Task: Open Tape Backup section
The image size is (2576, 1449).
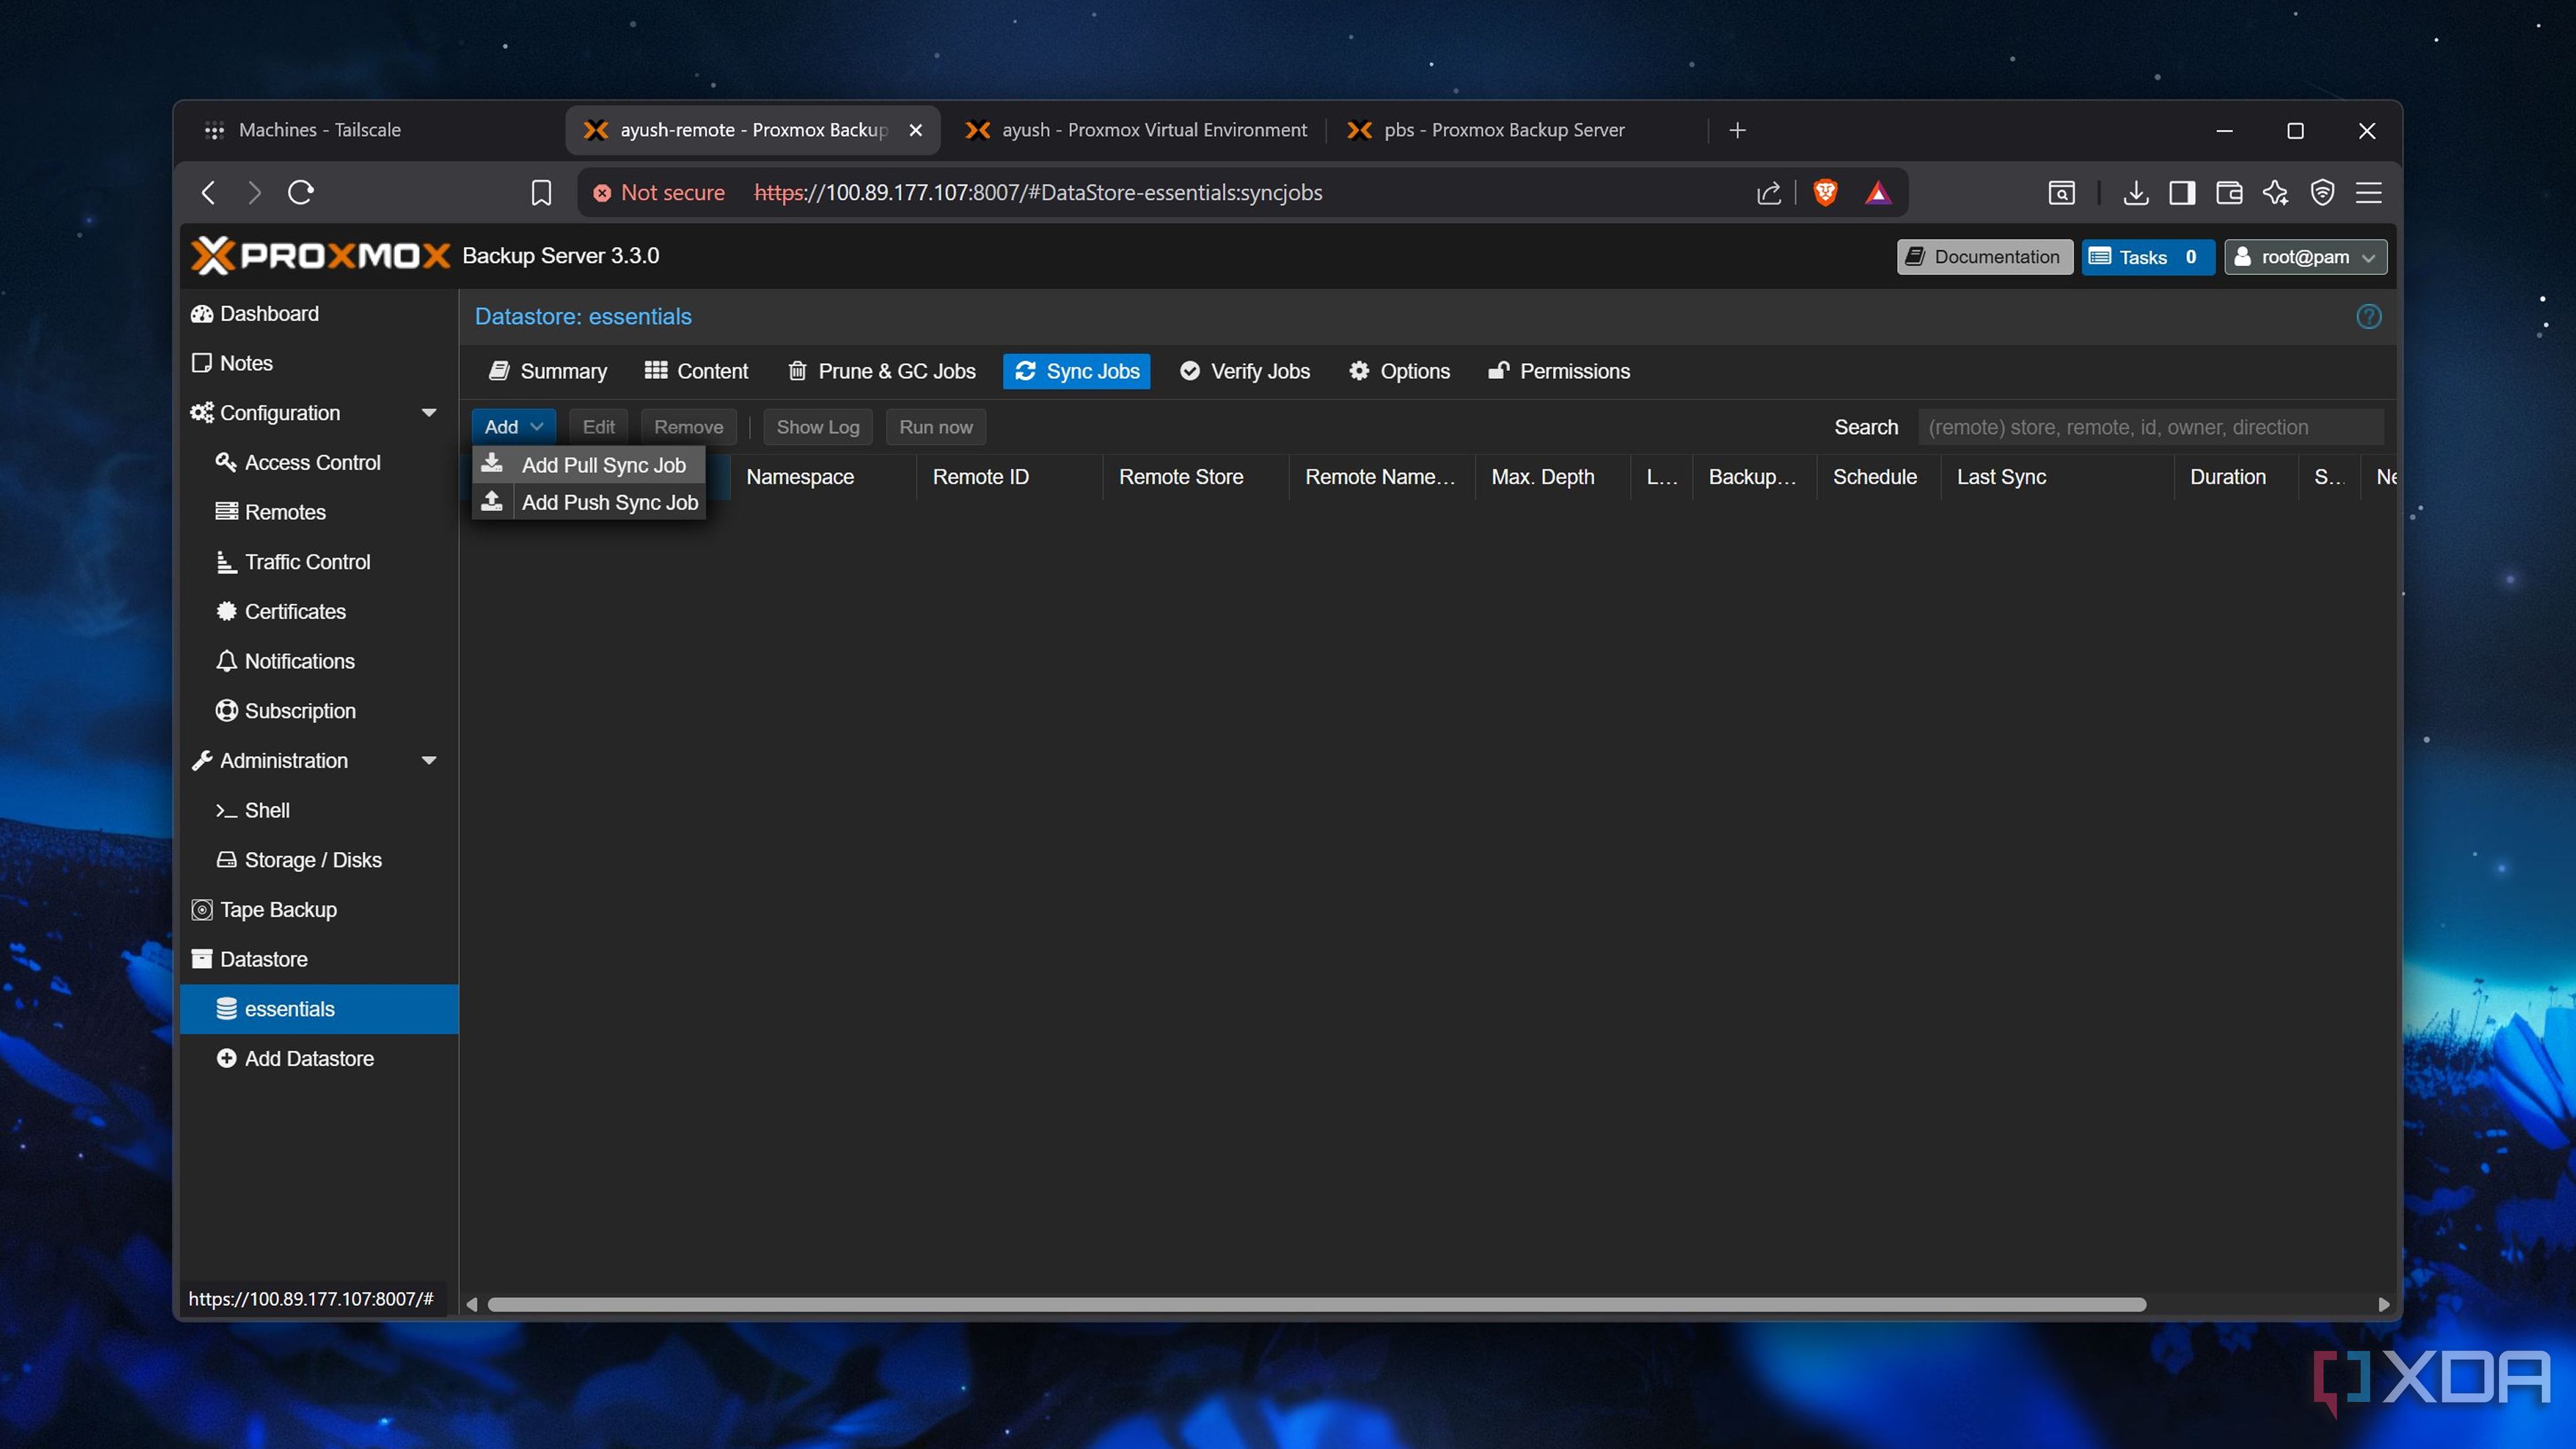Action: pos(319,910)
